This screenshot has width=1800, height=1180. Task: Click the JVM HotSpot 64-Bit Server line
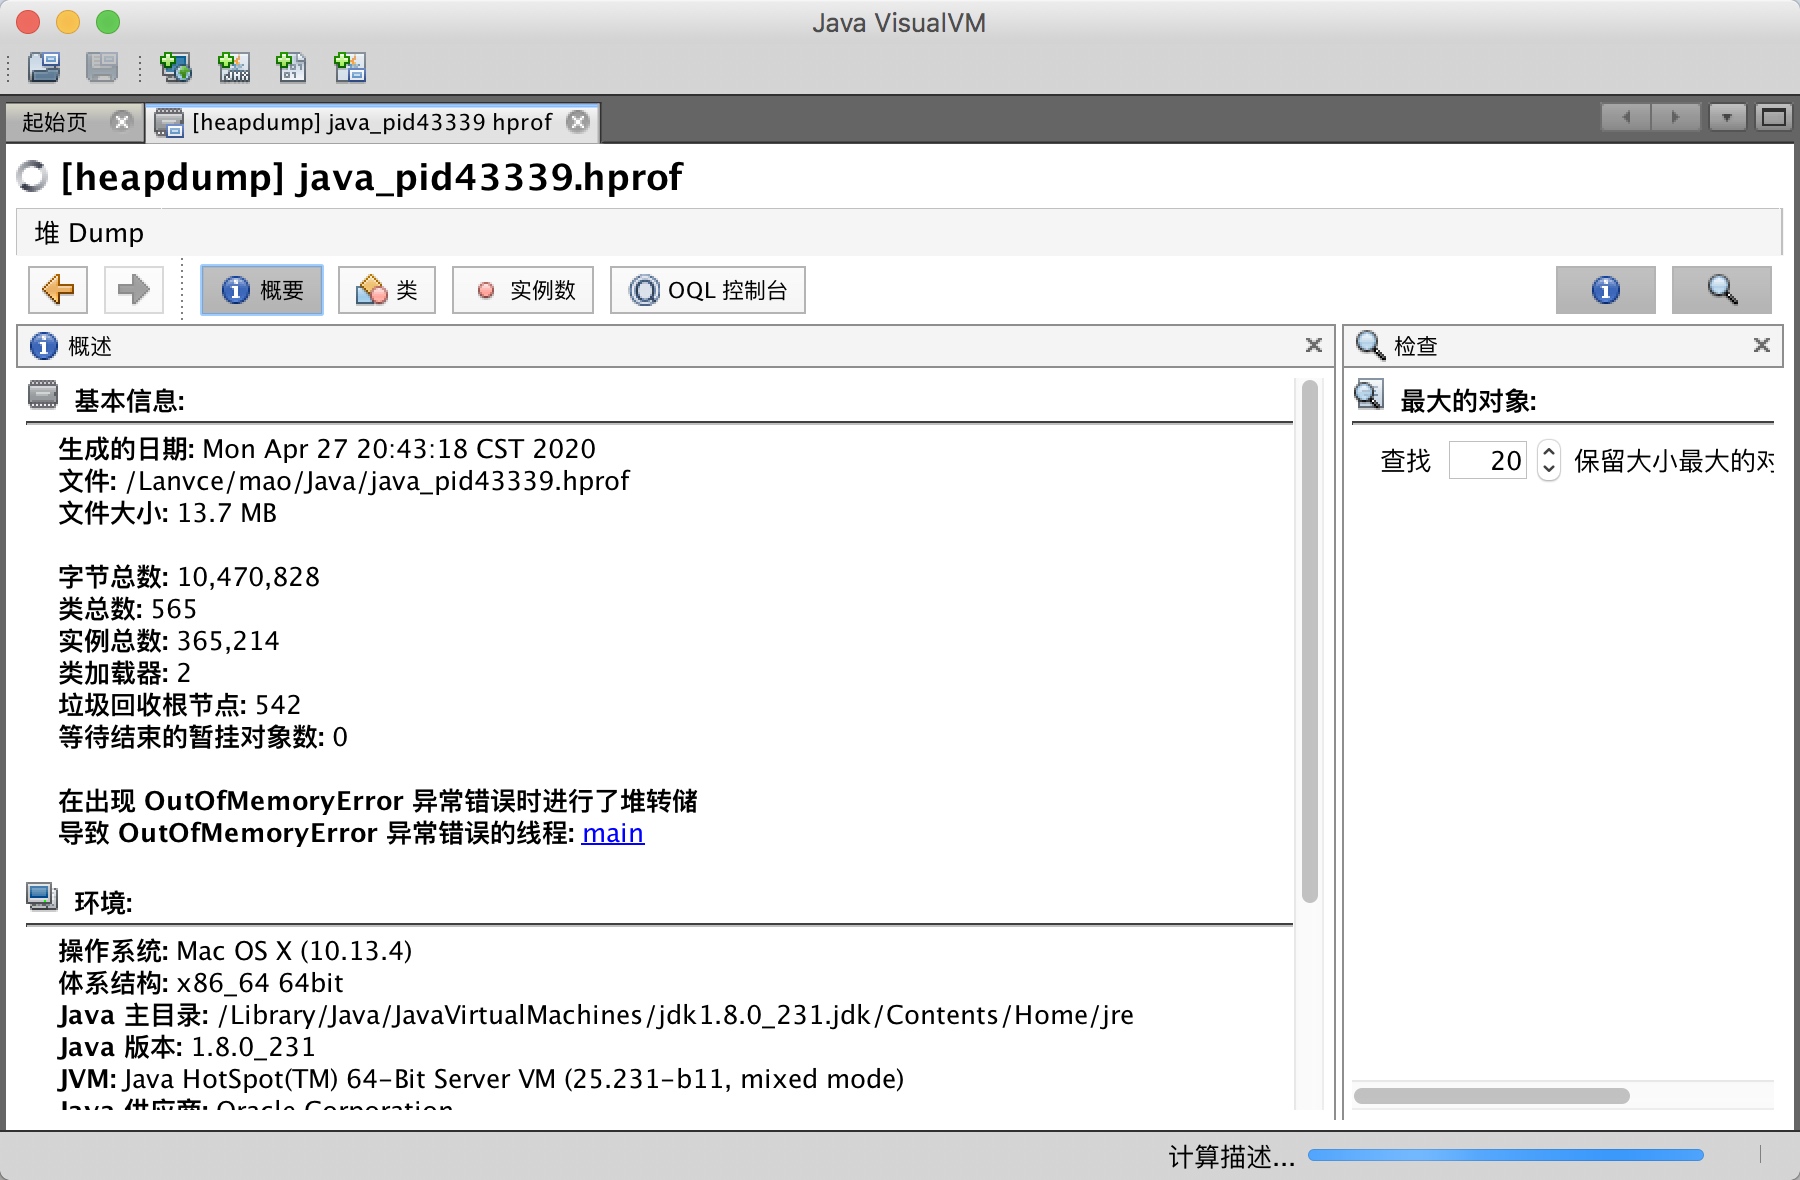[x=481, y=1079]
